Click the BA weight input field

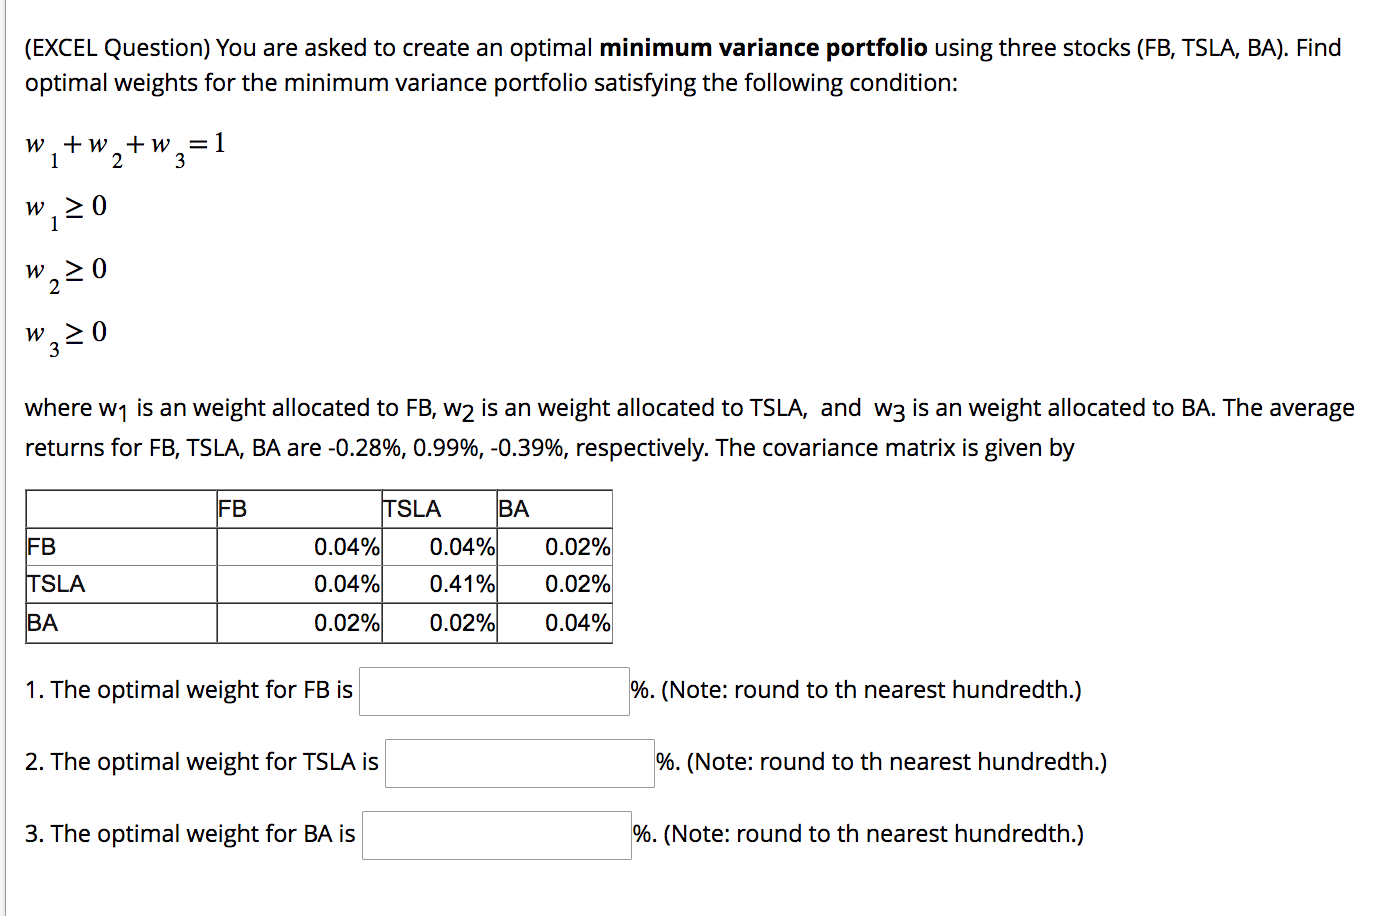pyautogui.click(x=495, y=835)
